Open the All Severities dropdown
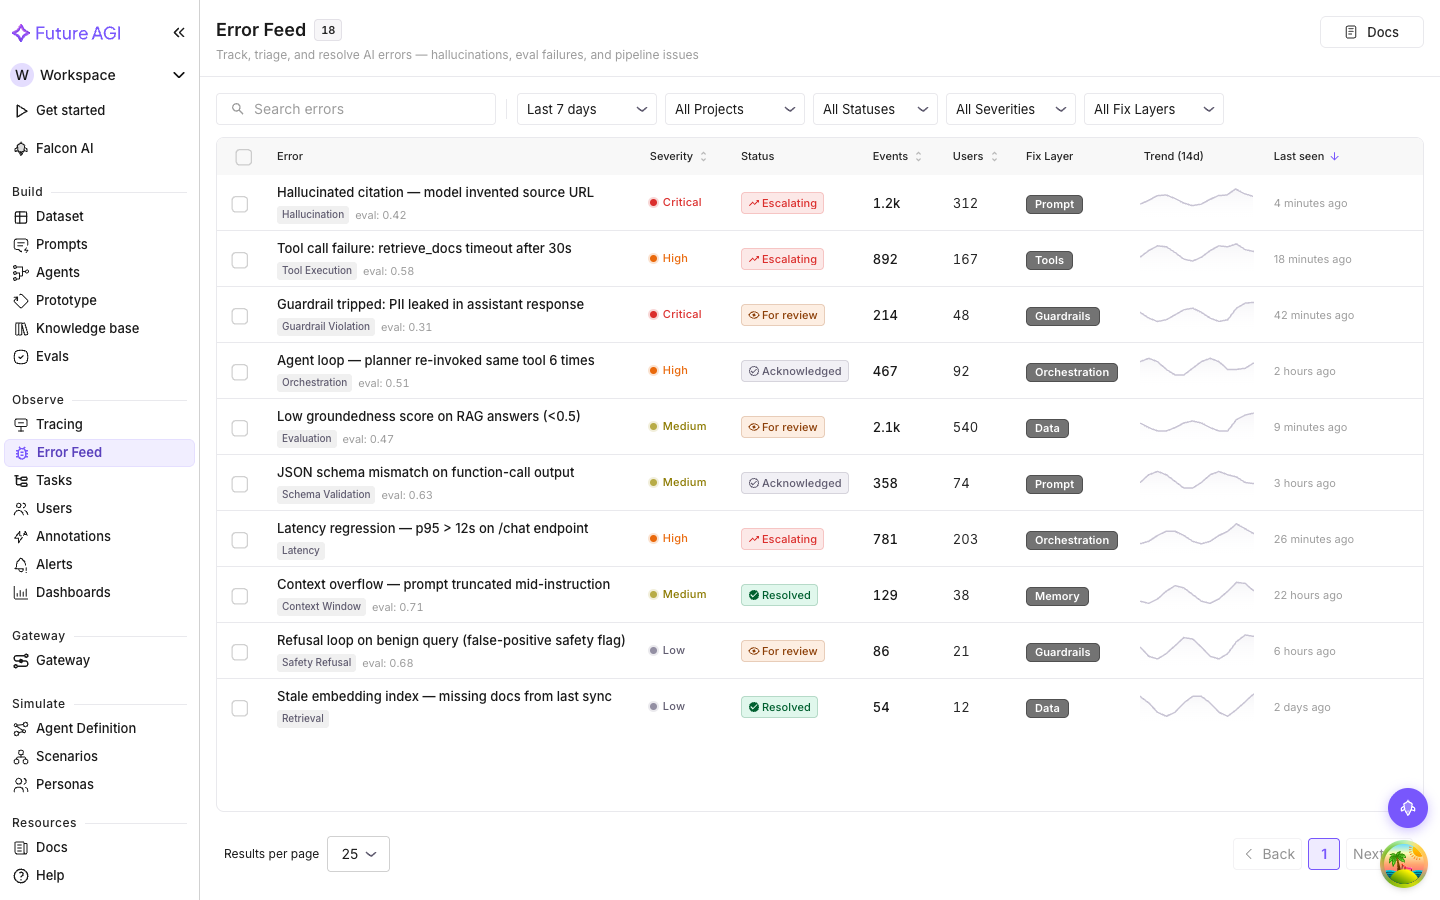The image size is (1440, 900). 1011,109
